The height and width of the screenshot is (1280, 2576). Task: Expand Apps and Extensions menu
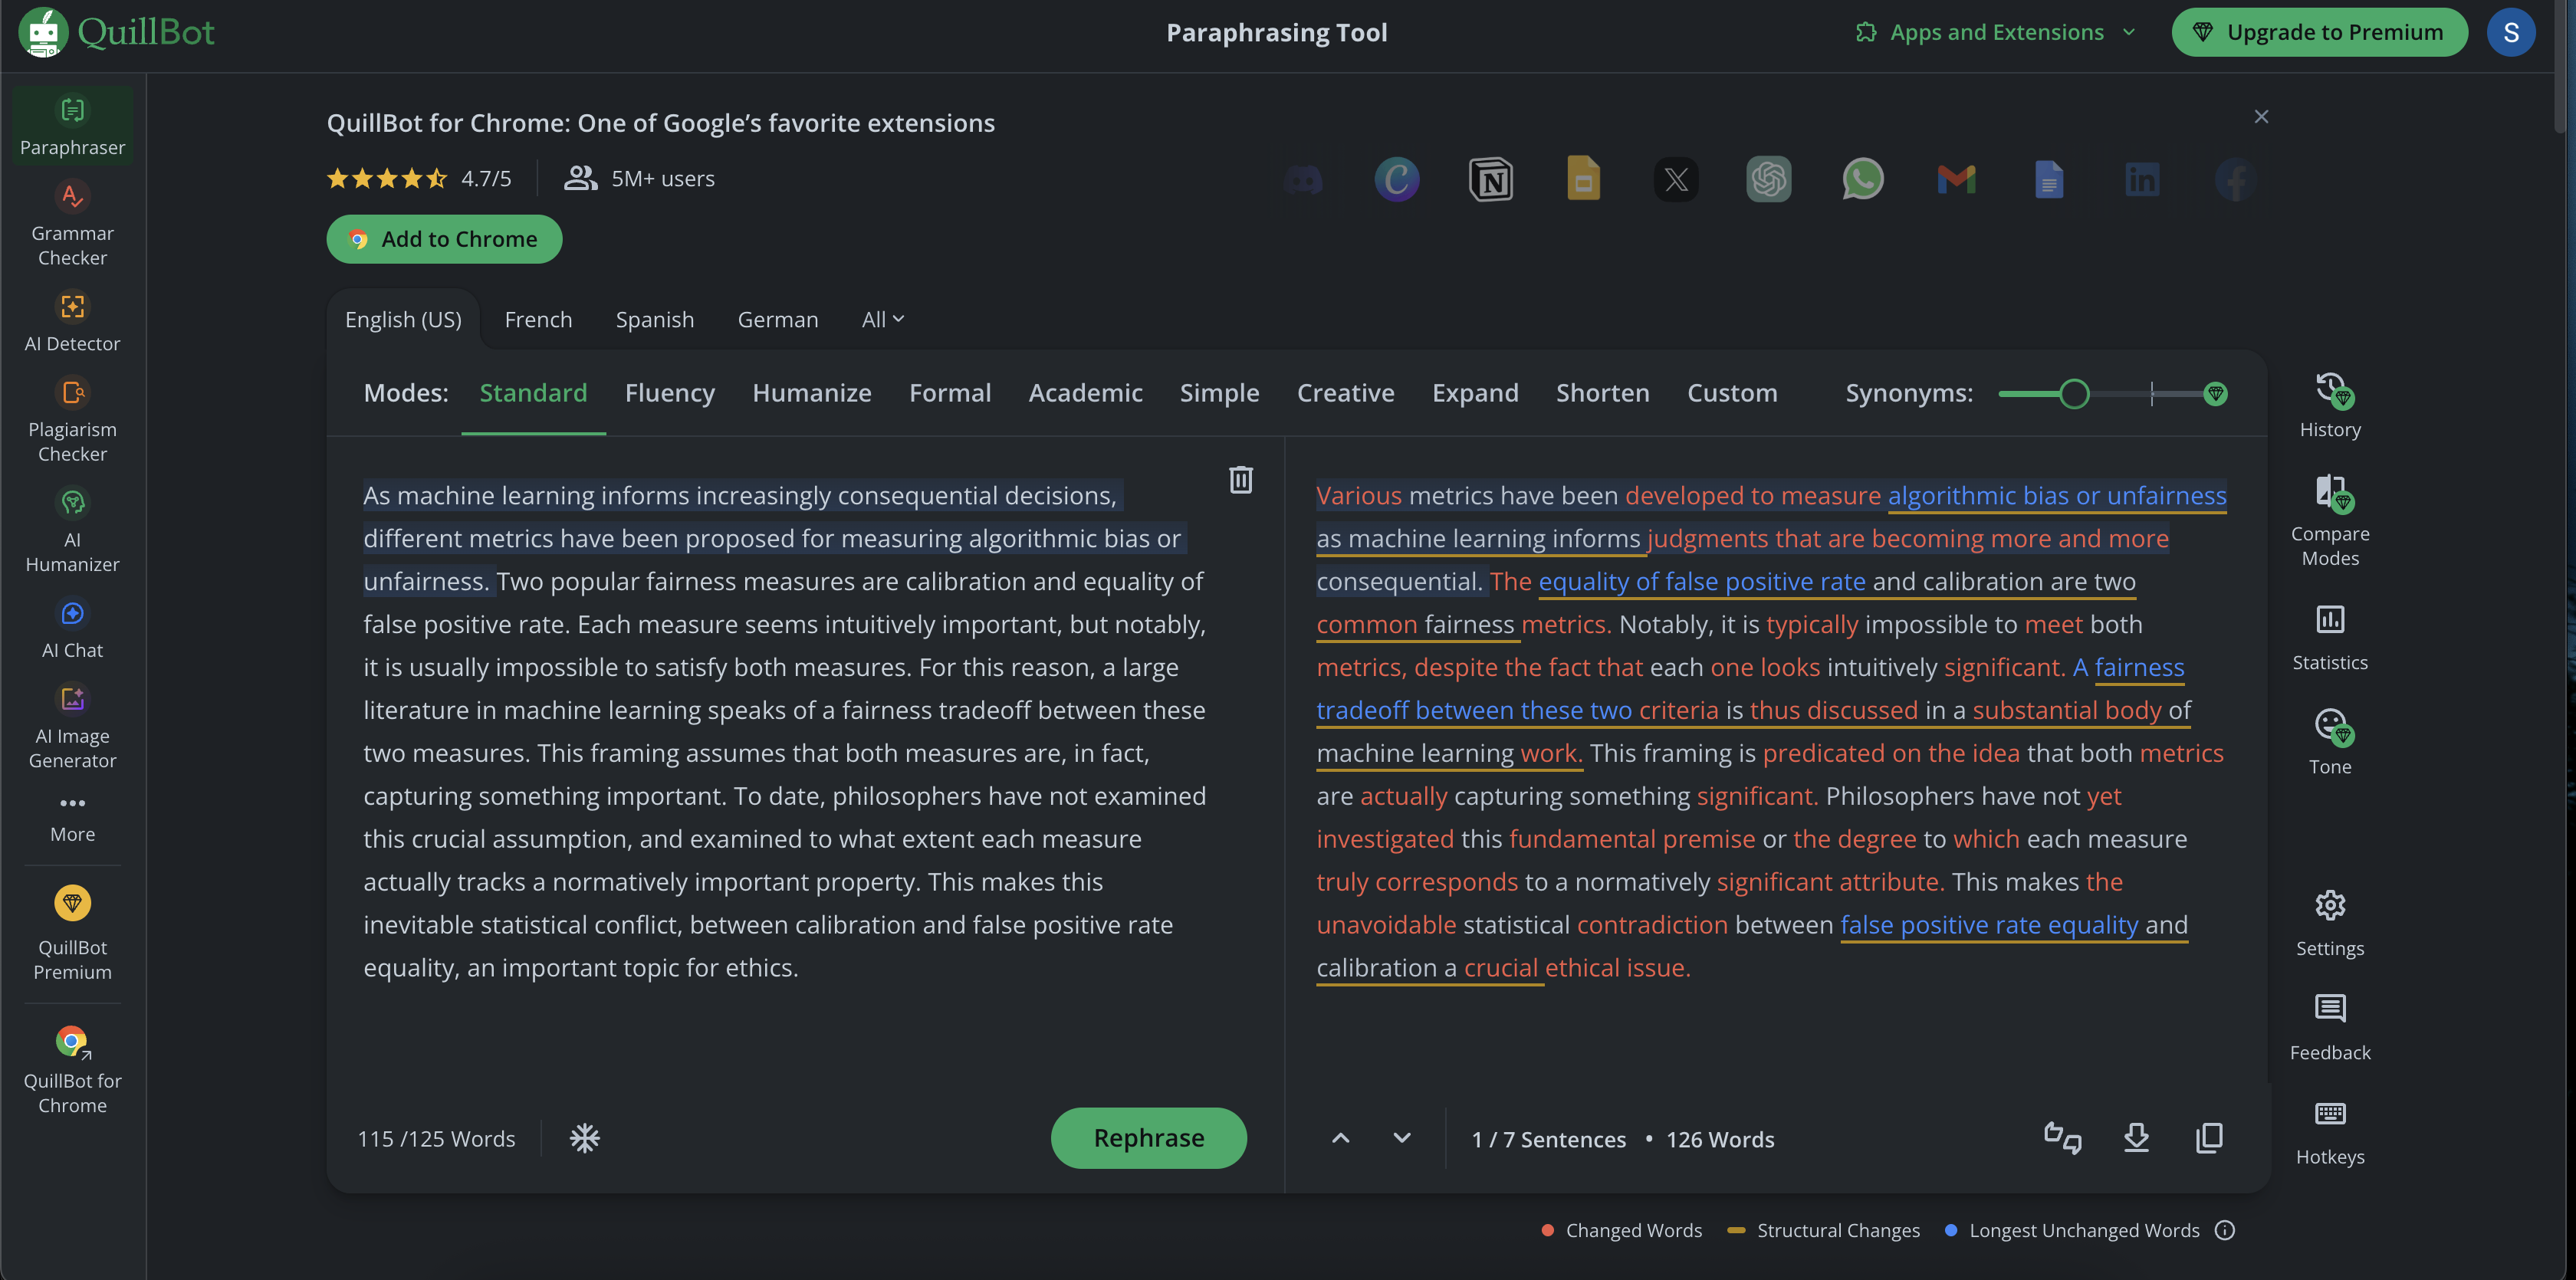pos(1996,32)
